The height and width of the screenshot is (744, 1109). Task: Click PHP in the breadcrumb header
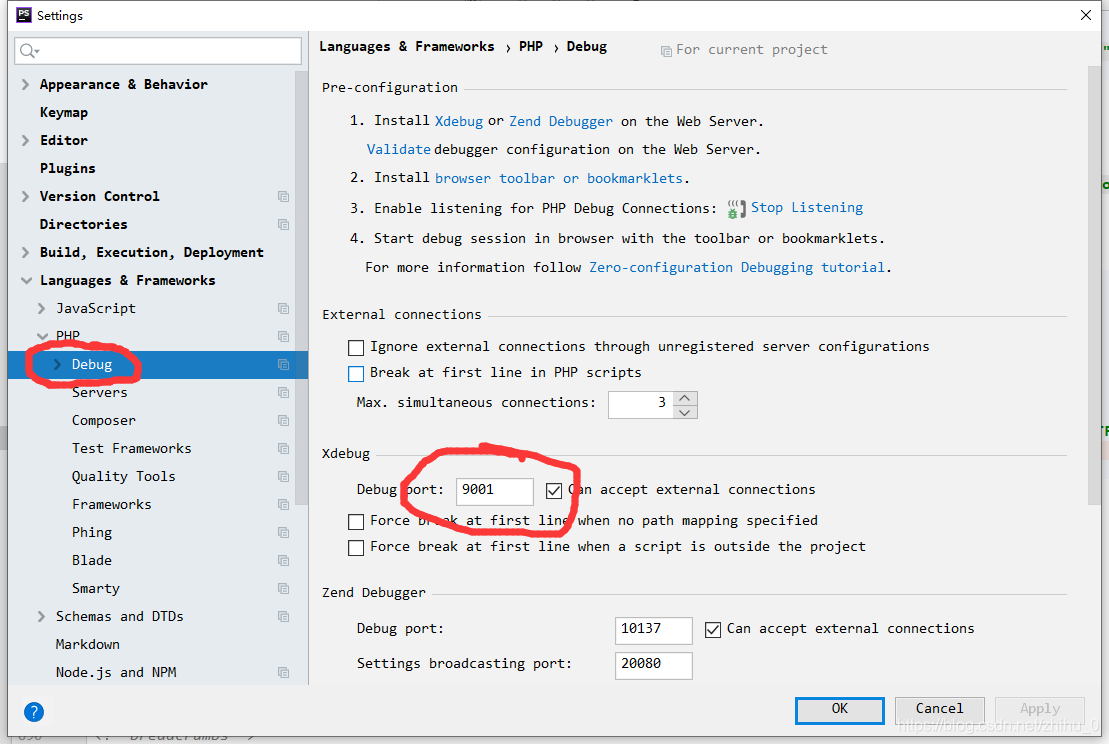[x=530, y=47]
